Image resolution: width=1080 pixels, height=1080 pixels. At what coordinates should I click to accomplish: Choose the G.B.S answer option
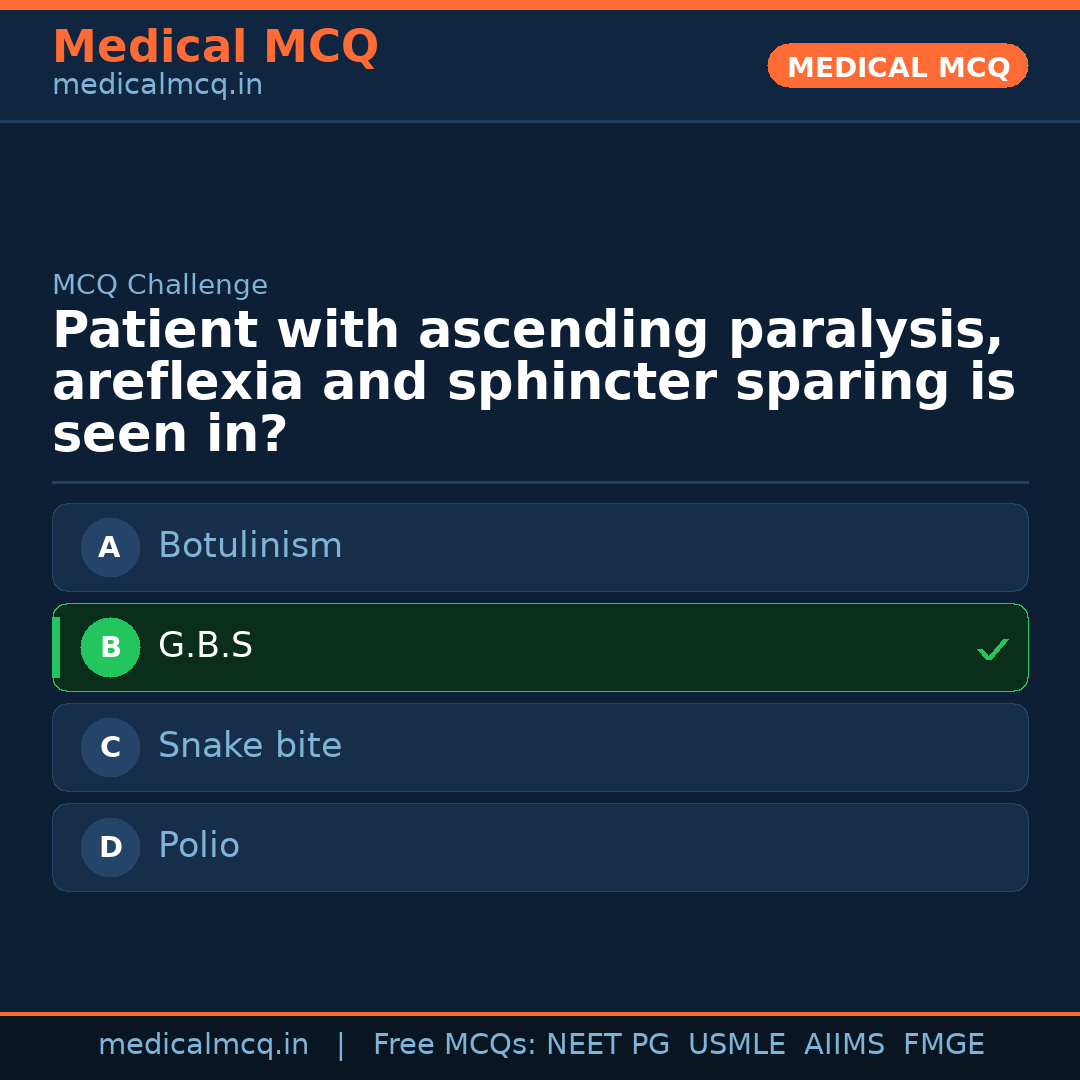tap(540, 647)
